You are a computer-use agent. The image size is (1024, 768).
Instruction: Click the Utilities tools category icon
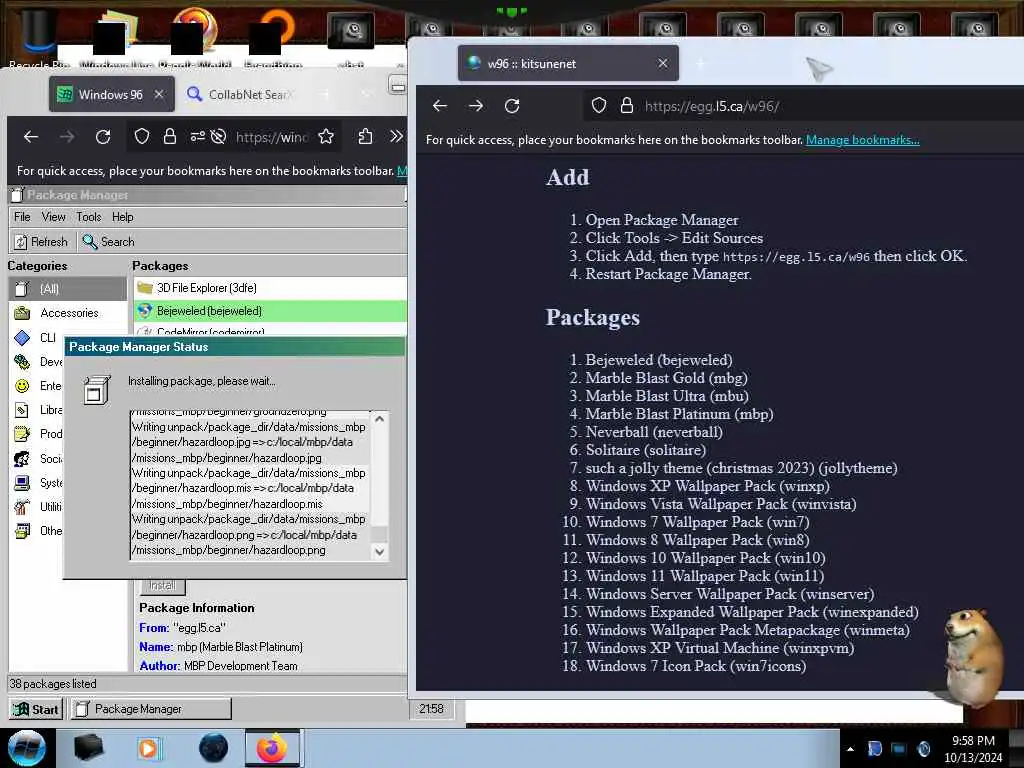(x=22, y=507)
